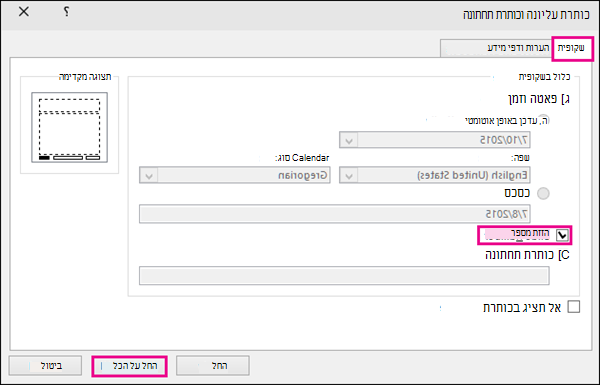Open the 7/10/2015 date format dropdown
The height and width of the screenshot is (385, 600).
tap(434, 140)
